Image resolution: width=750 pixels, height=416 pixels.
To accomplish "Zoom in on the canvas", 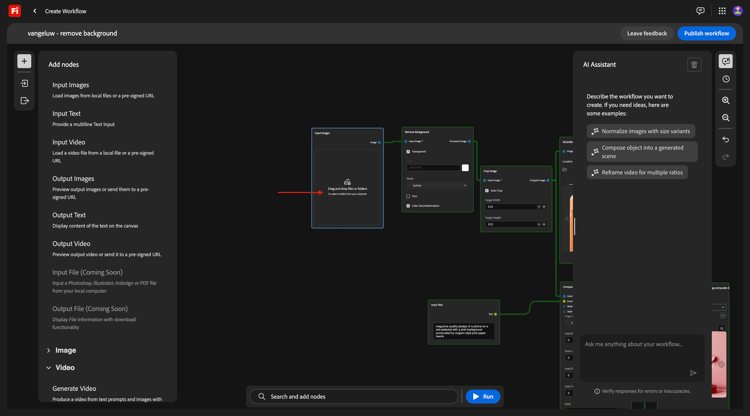I will pos(726,100).
